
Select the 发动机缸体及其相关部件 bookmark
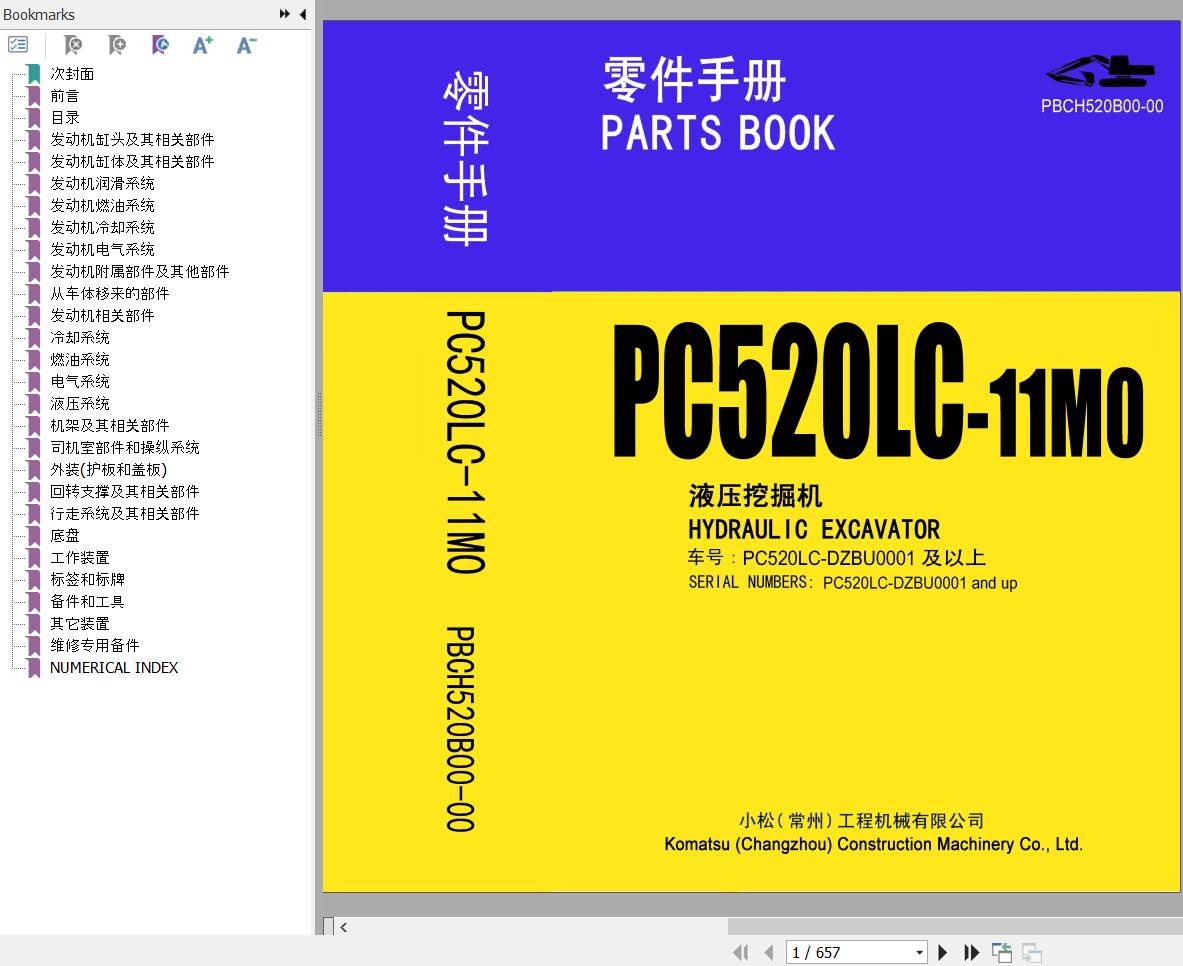point(132,162)
